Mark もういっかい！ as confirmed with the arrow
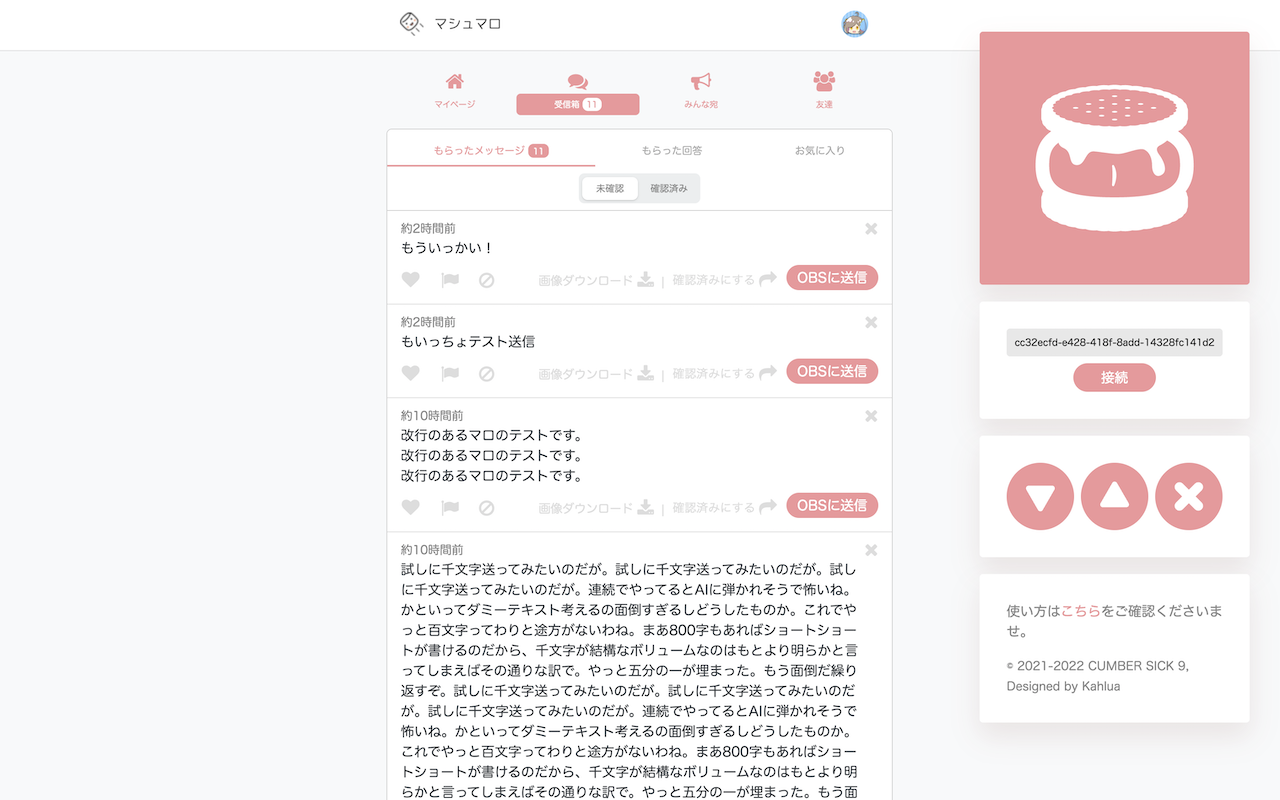 click(768, 279)
